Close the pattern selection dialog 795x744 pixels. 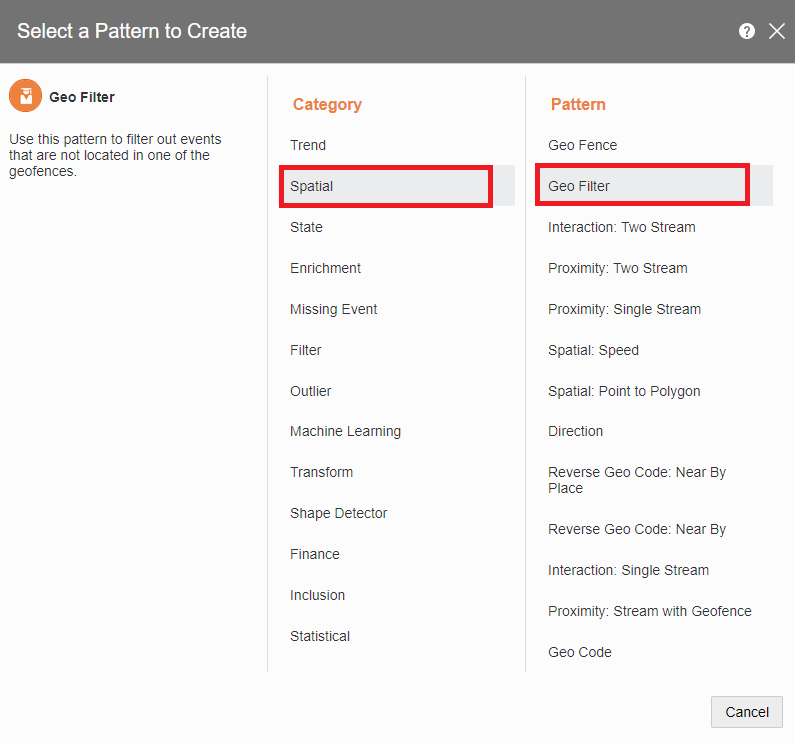[x=776, y=31]
